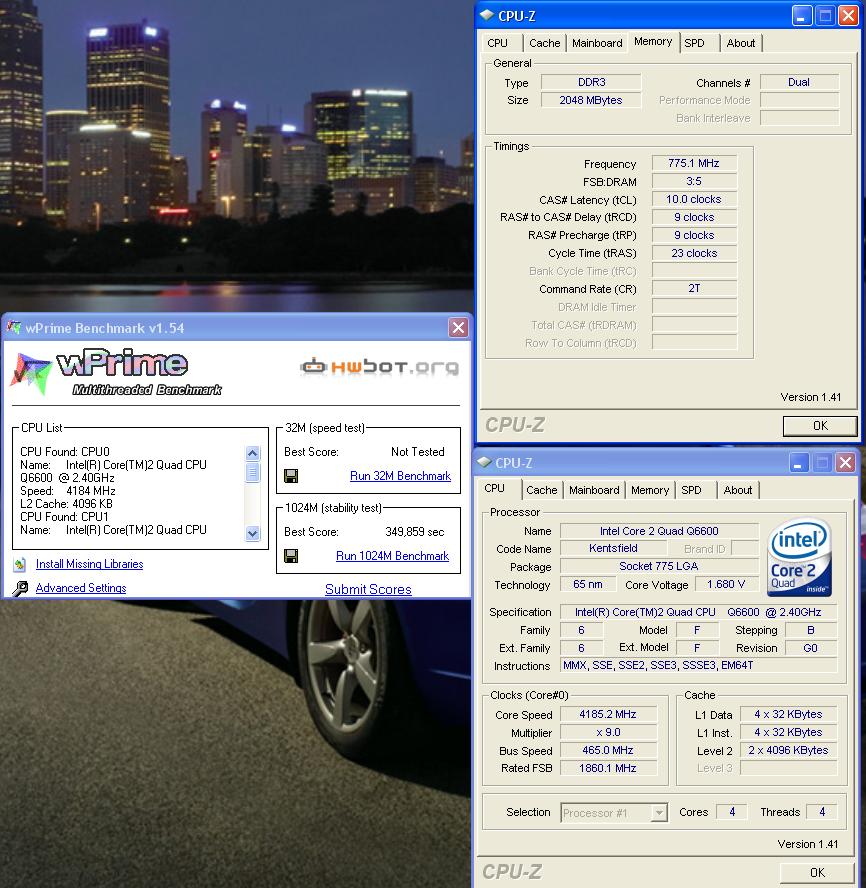Open Cache tab in upper CPU-Z window
The image size is (866, 888).
544,43
